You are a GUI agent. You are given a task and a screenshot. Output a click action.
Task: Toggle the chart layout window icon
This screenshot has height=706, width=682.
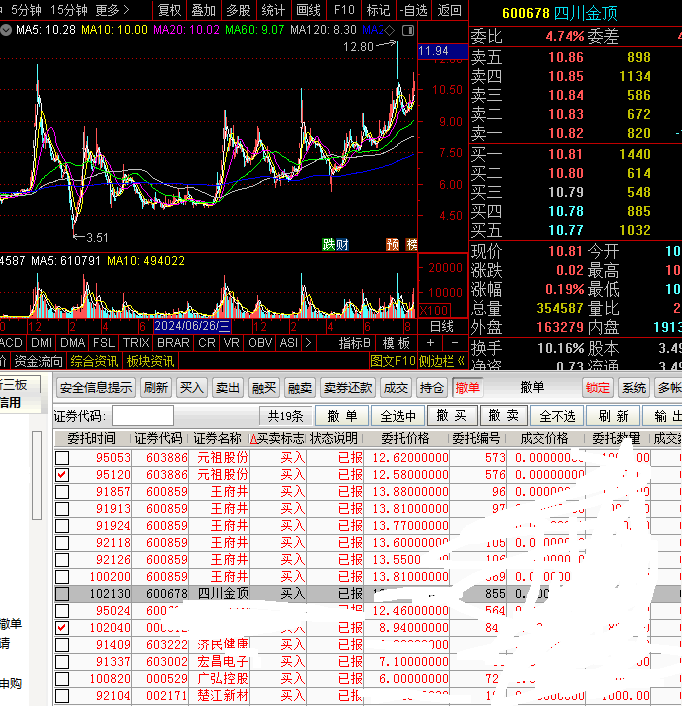[408, 31]
